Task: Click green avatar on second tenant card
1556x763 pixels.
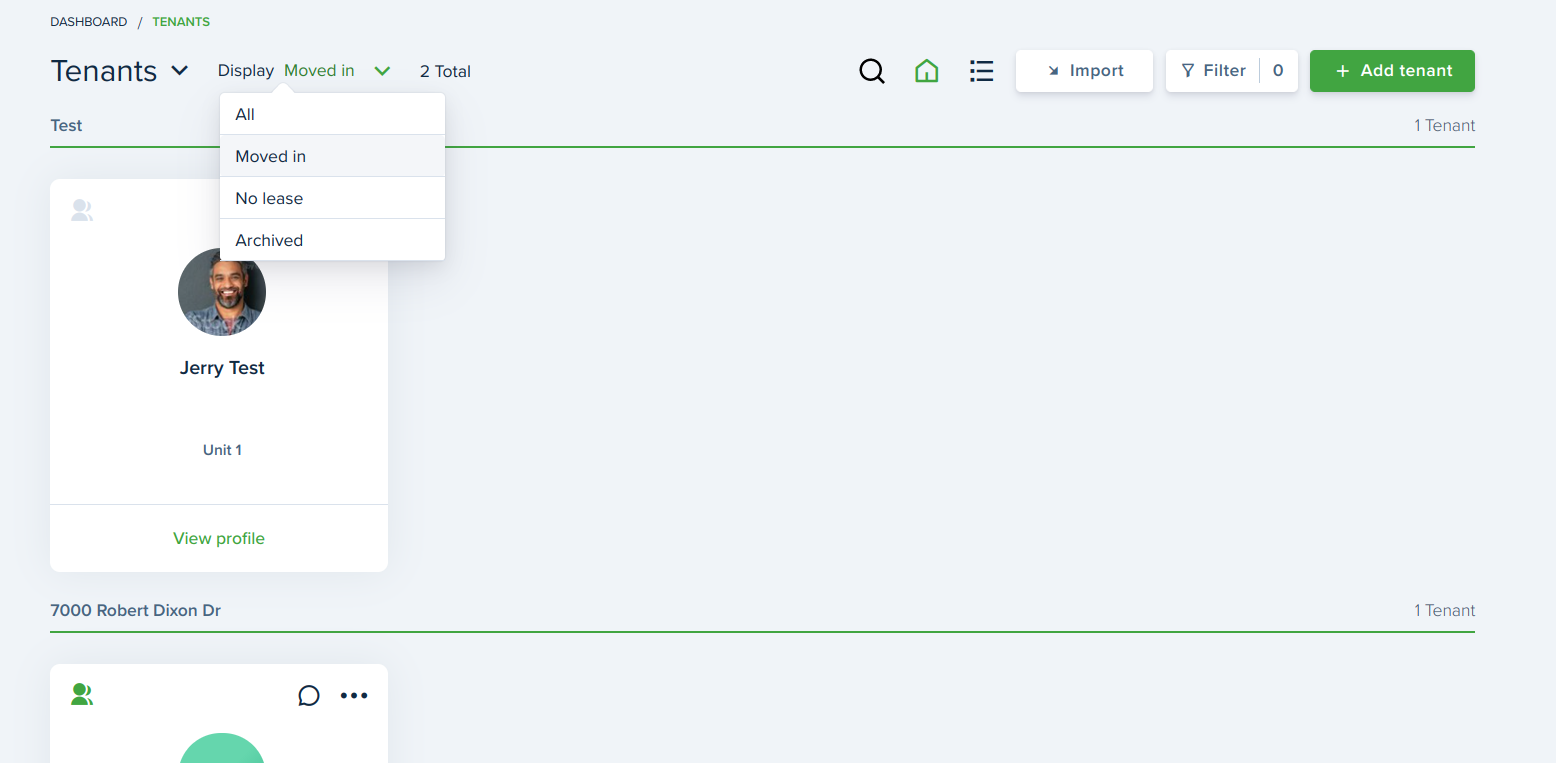Action: 222,748
